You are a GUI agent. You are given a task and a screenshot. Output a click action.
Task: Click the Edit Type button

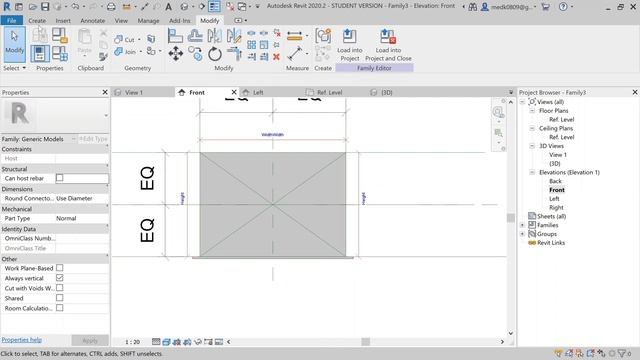click(x=93, y=139)
